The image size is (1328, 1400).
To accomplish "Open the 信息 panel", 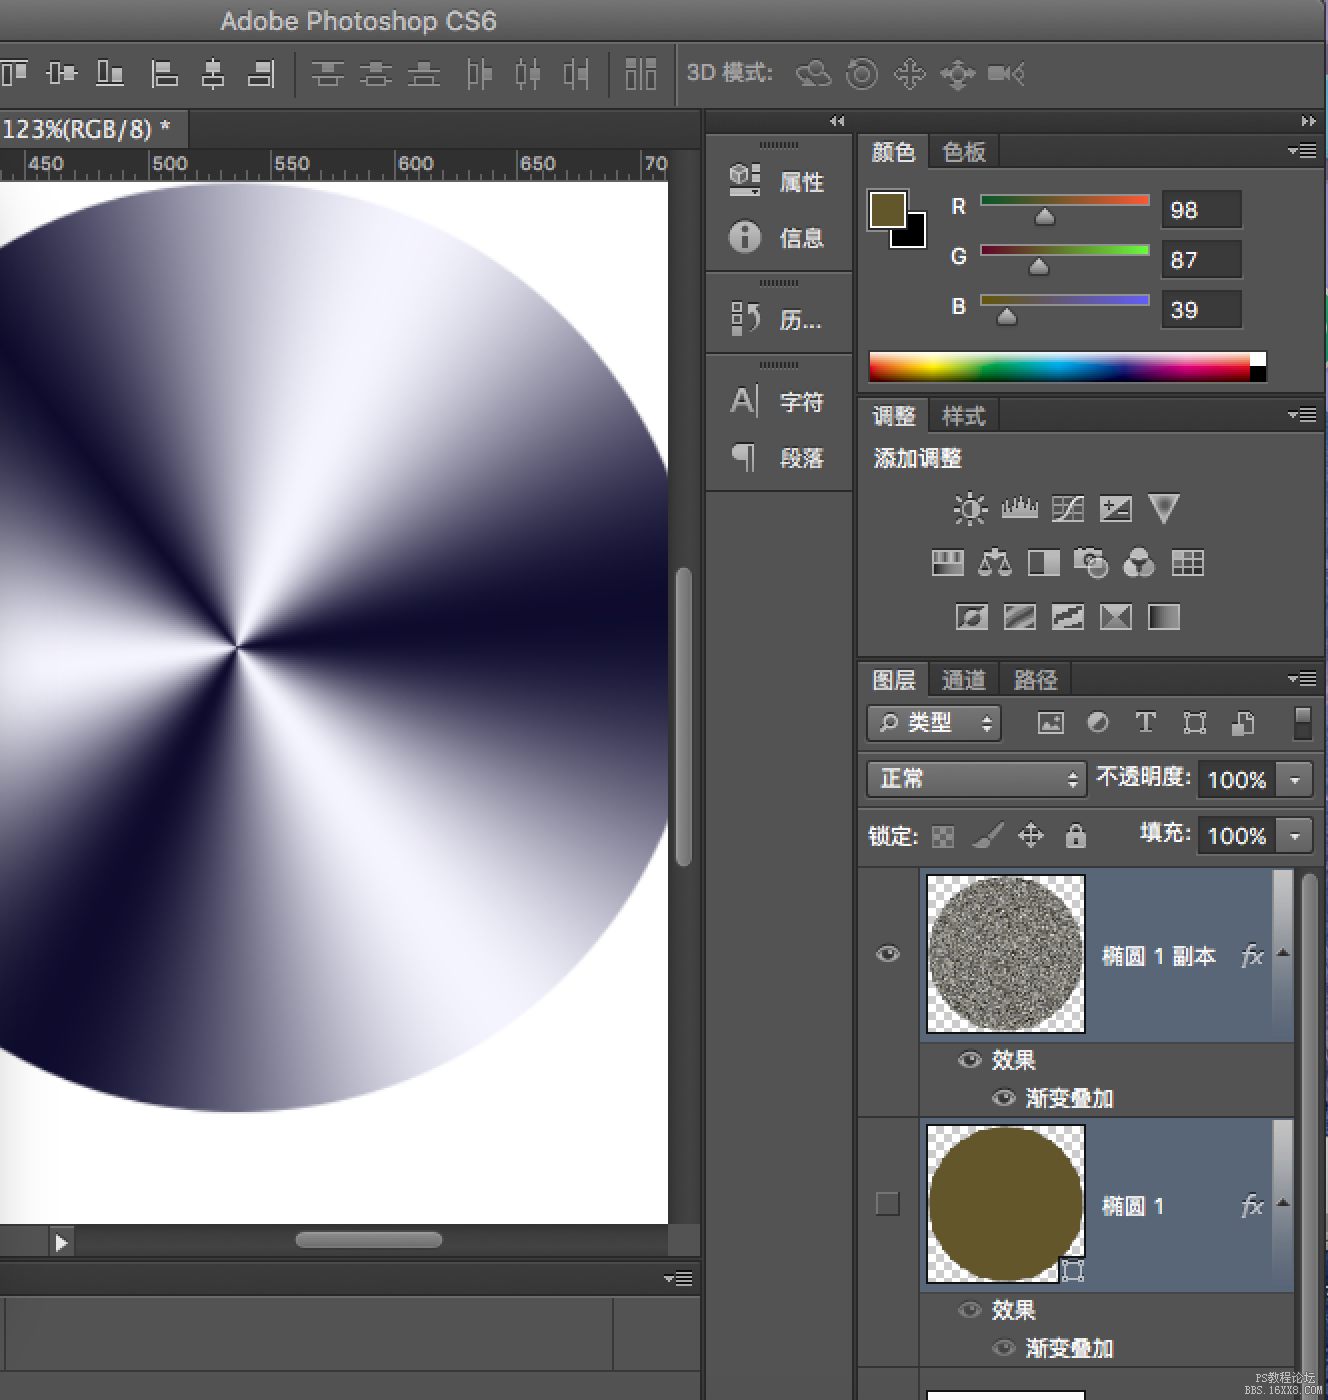I will pyautogui.click(x=778, y=237).
